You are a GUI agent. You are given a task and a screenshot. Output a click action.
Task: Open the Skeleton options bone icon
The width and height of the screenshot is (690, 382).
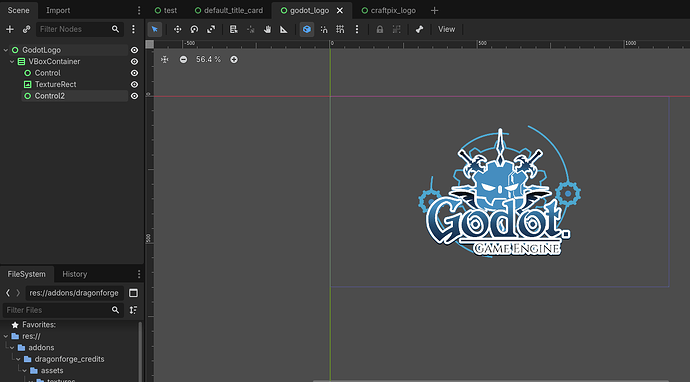pyautogui.click(x=419, y=29)
